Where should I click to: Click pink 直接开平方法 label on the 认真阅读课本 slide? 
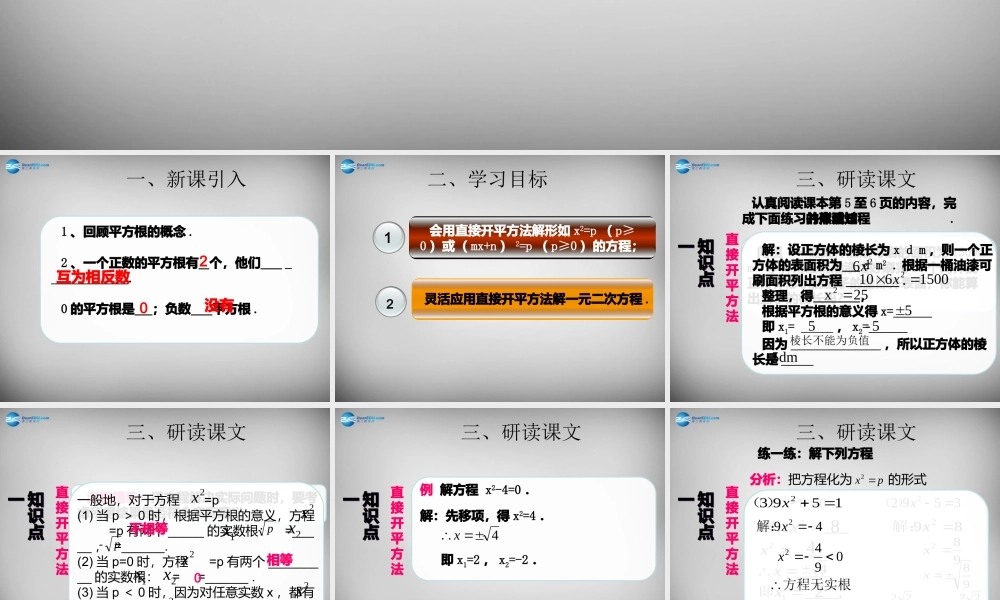click(x=732, y=277)
